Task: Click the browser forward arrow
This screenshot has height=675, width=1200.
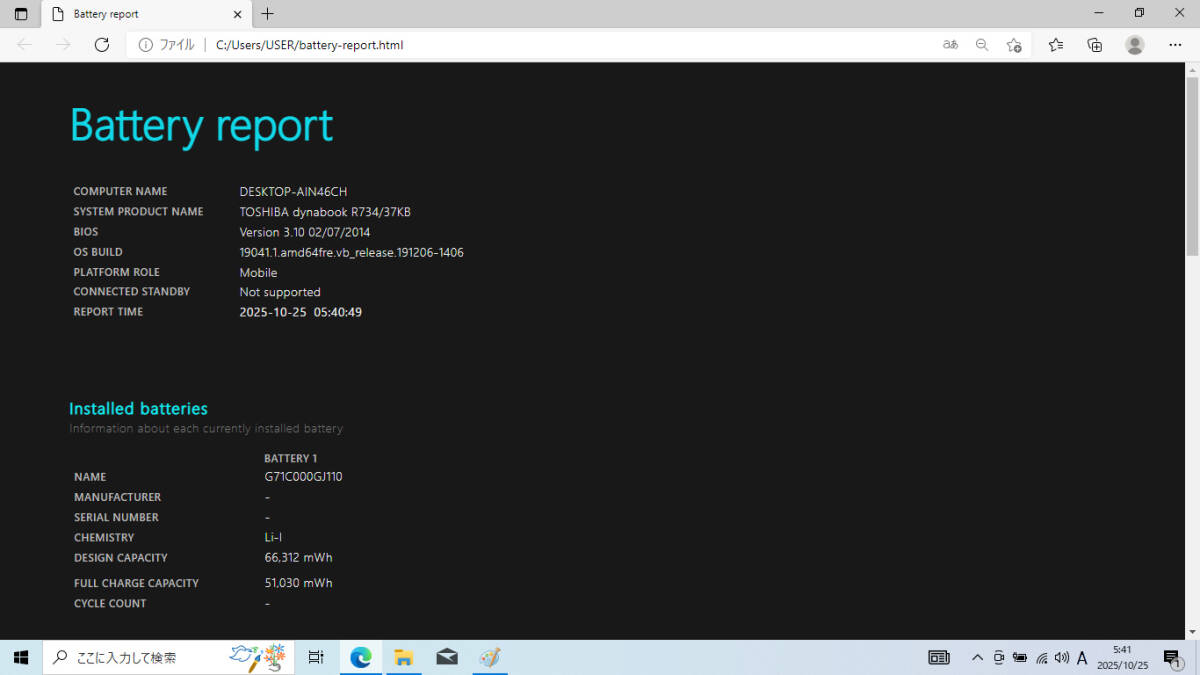Action: coord(63,45)
